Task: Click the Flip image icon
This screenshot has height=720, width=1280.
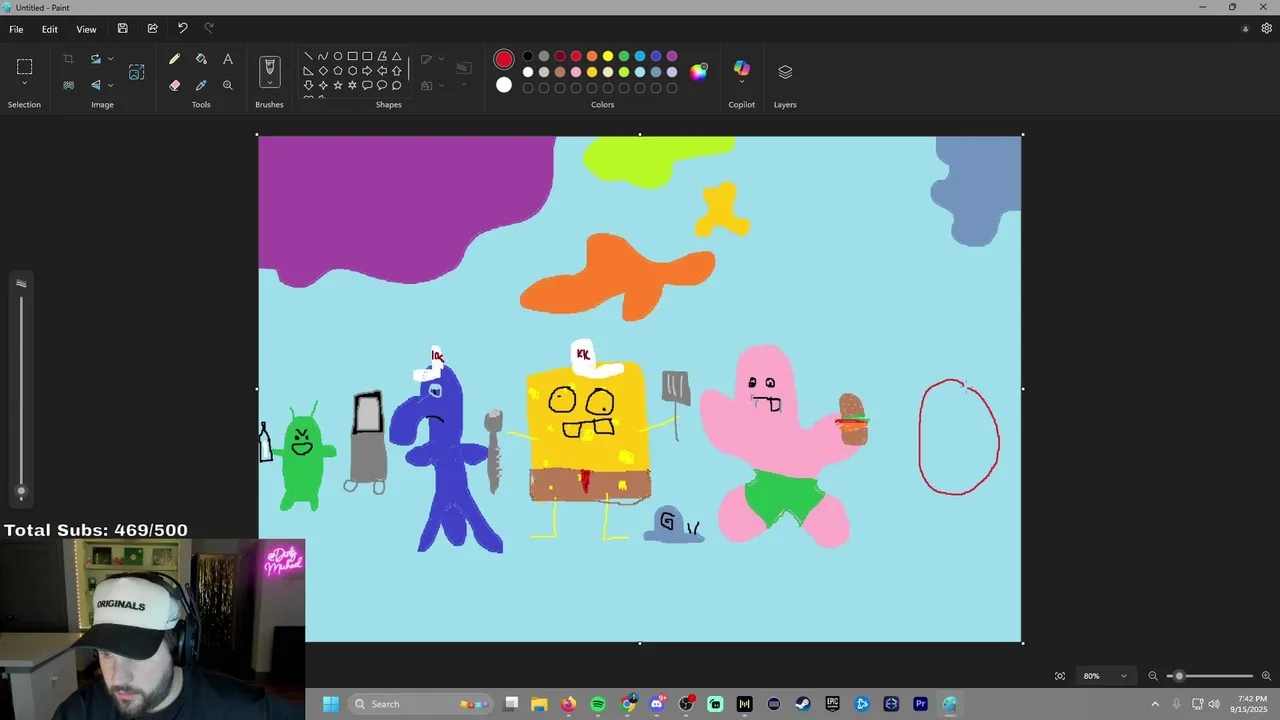Action: 96,85
